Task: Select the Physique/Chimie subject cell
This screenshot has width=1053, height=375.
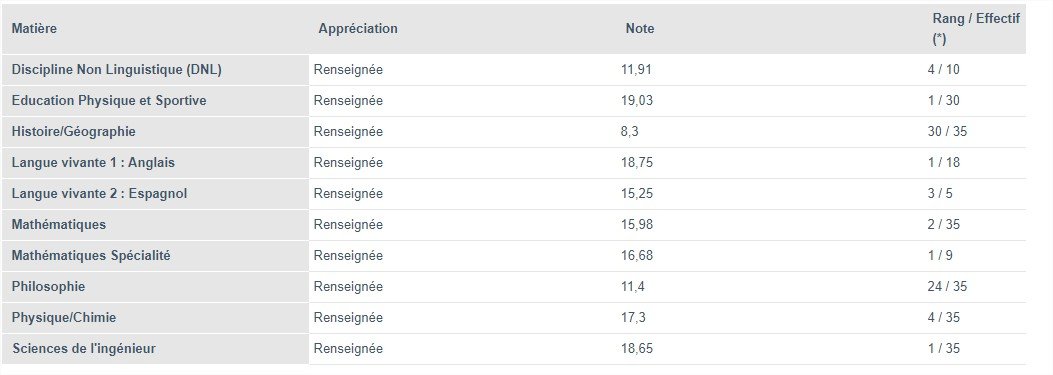Action: tap(155, 317)
